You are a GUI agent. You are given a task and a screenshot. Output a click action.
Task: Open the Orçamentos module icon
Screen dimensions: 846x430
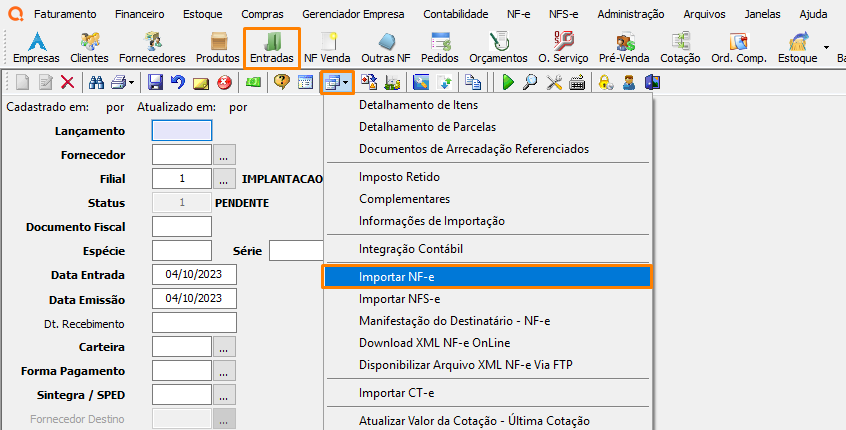[x=498, y=47]
